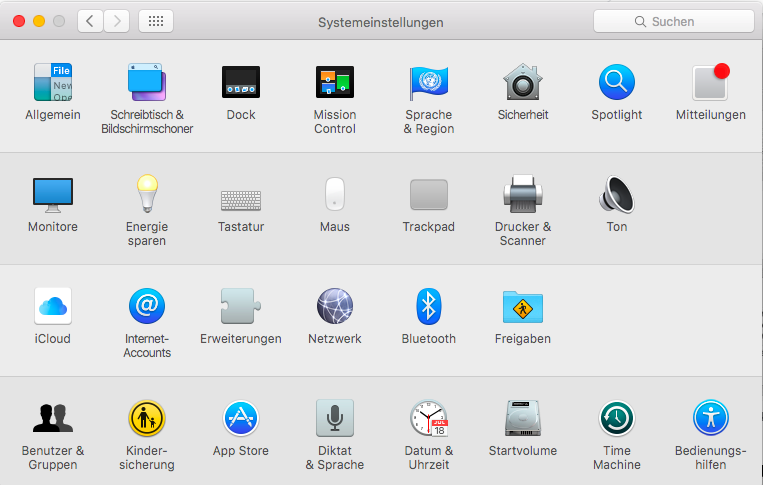
Task: Open Bluetooth settings
Action: 429,306
